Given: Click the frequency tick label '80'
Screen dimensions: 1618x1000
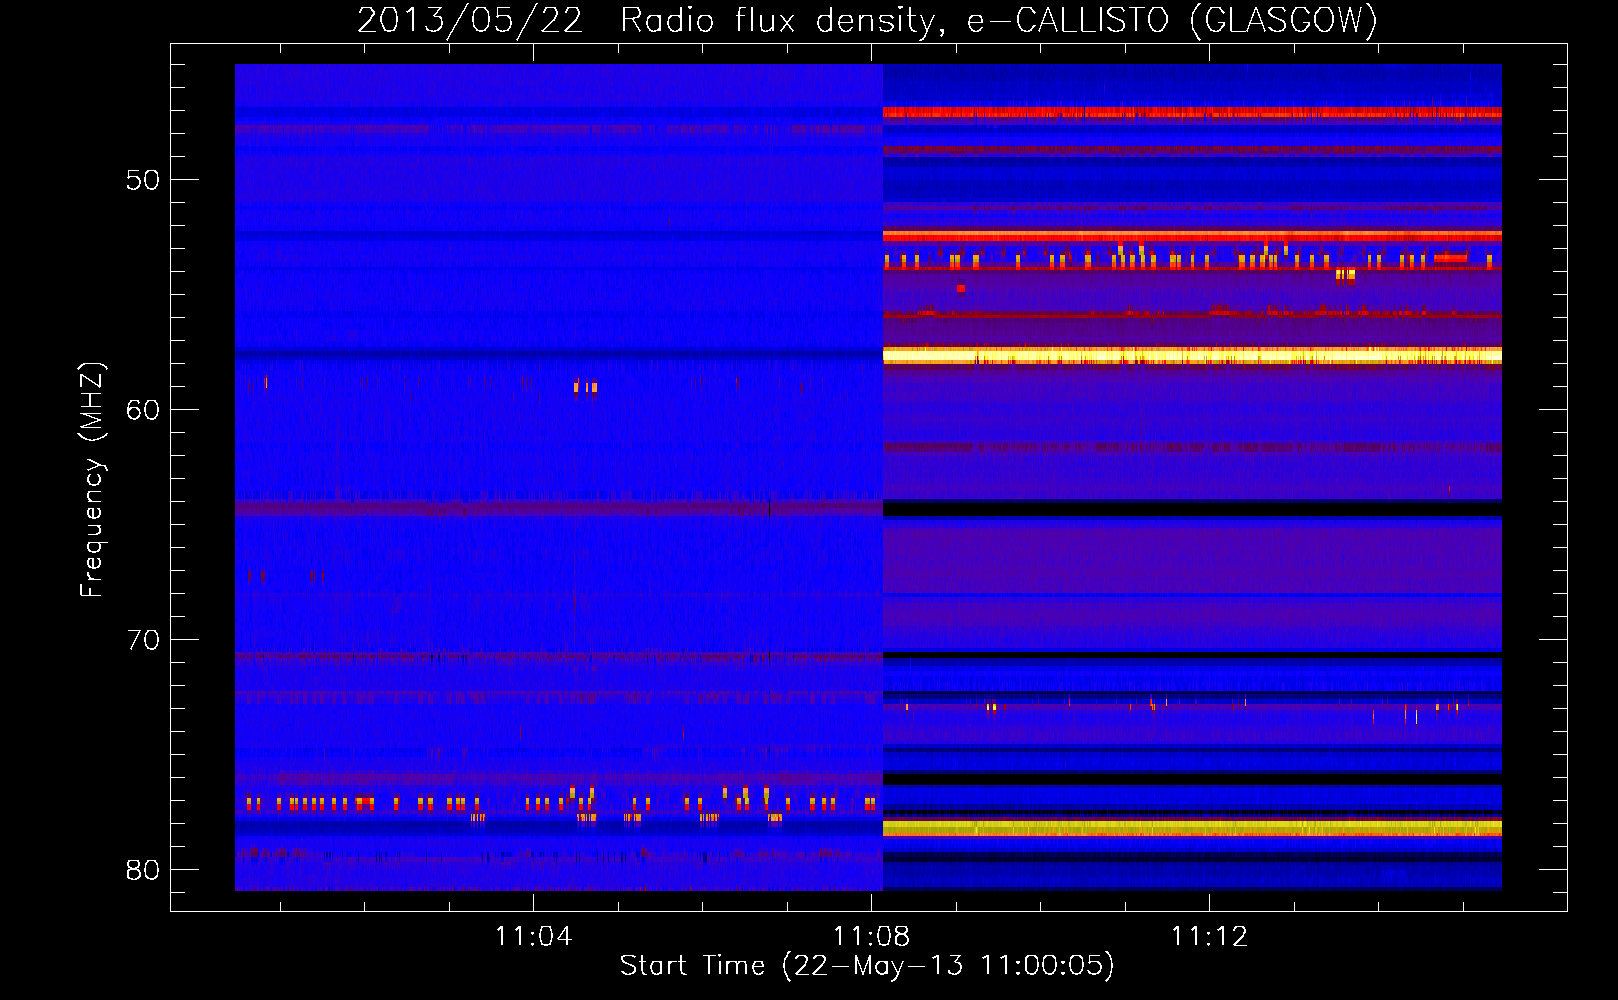Looking at the screenshot, I should point(142,870).
